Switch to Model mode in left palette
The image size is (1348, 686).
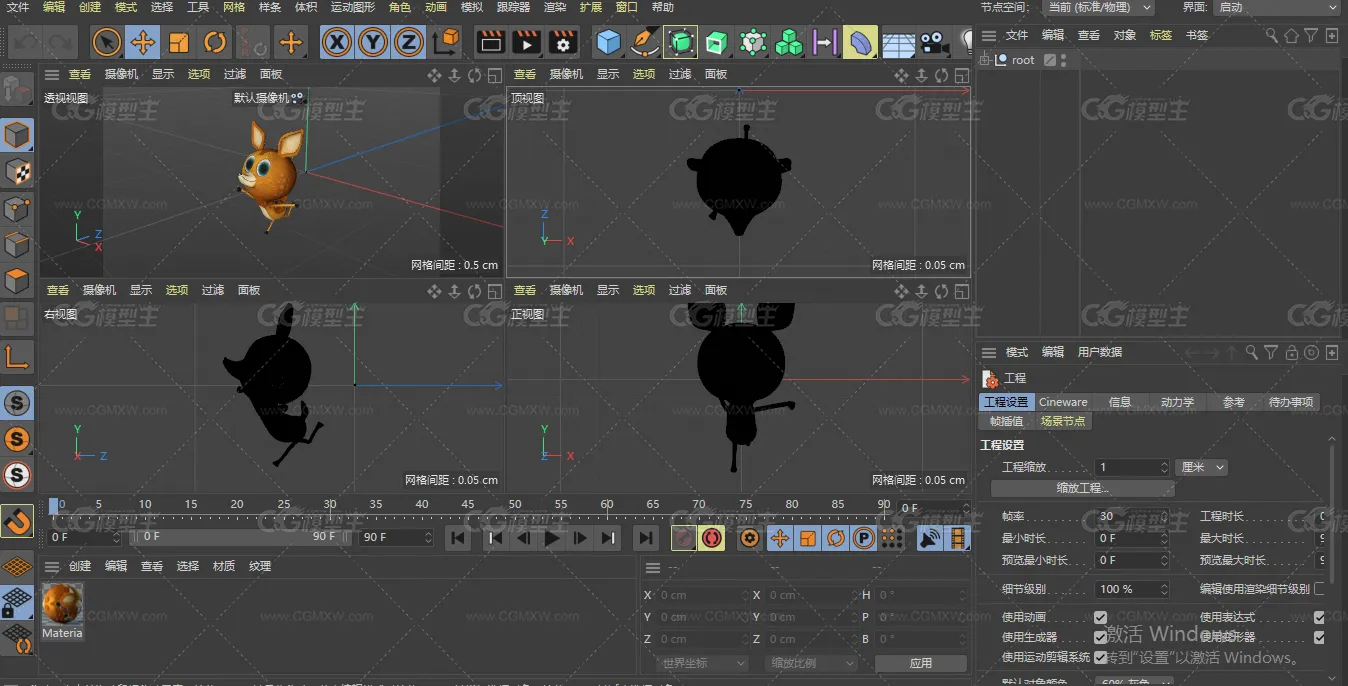click(17, 134)
